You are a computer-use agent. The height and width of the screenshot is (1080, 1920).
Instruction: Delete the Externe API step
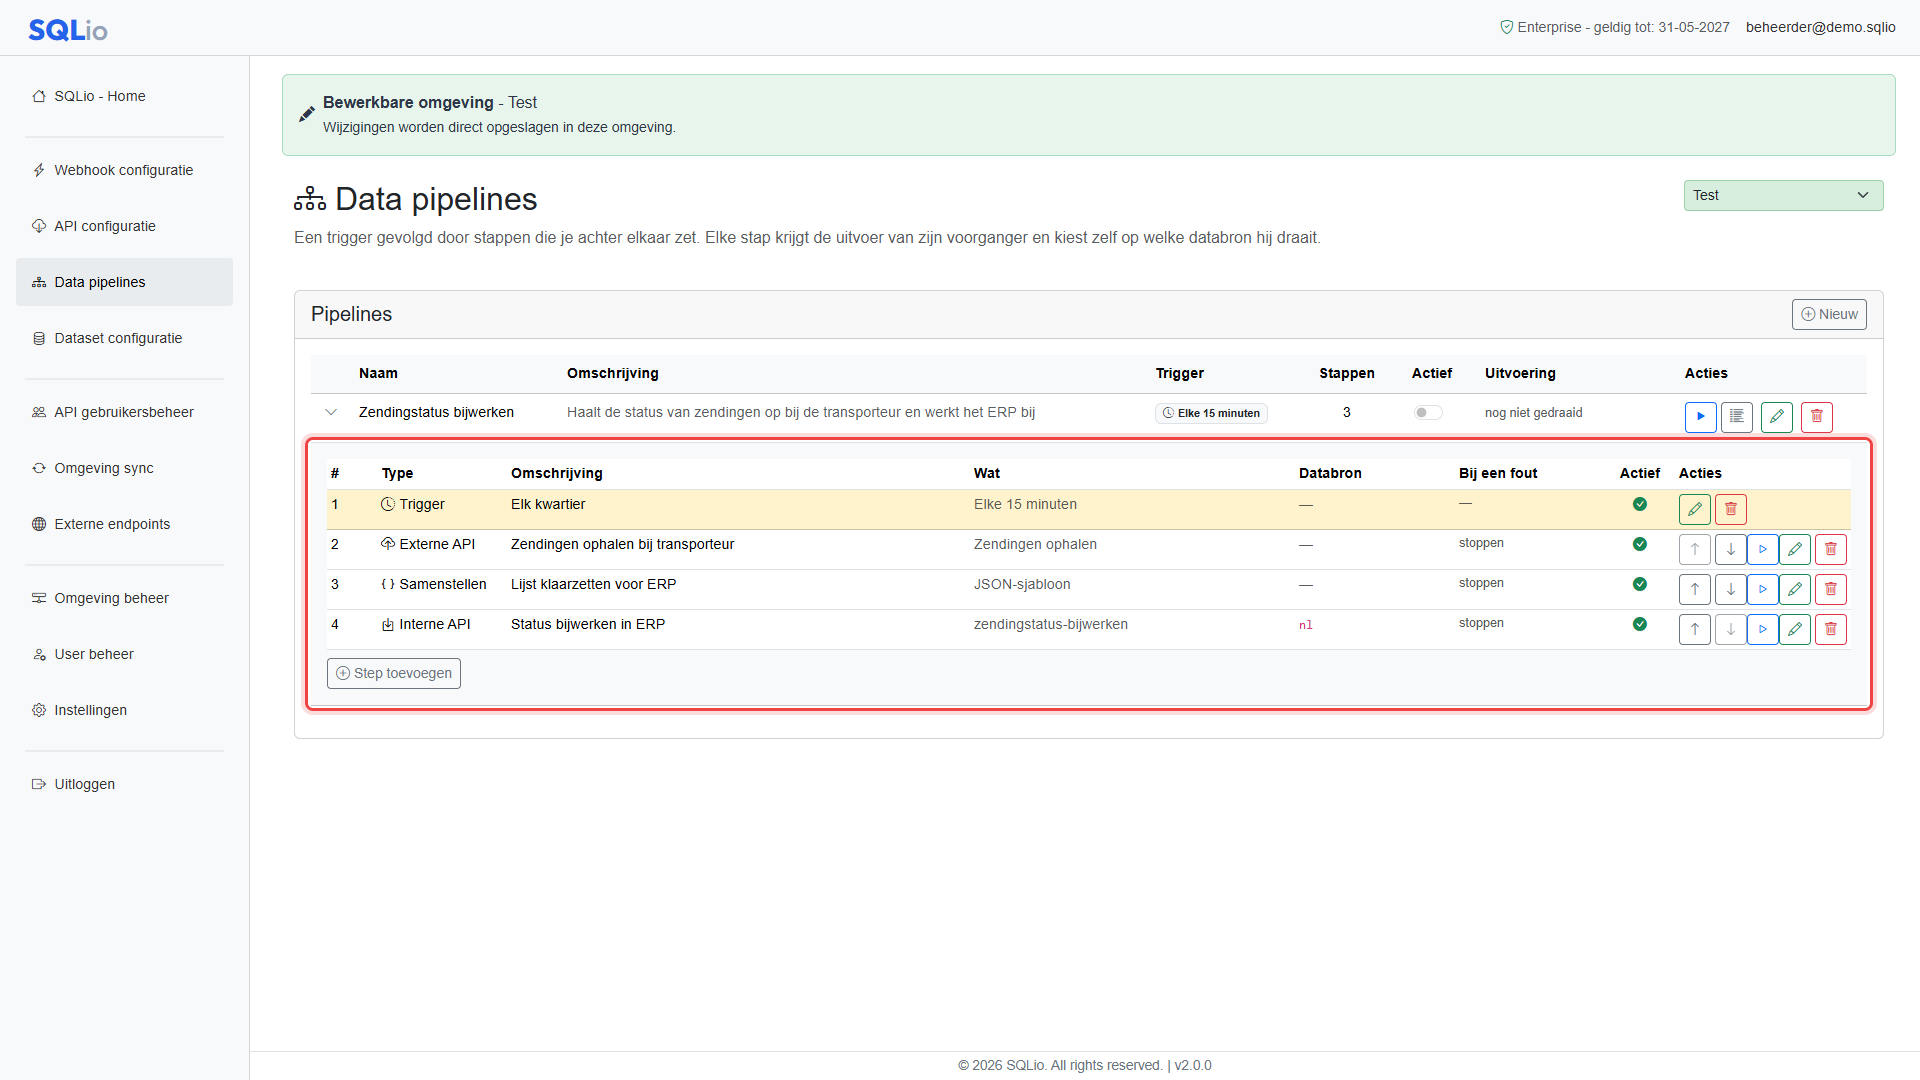click(1830, 549)
